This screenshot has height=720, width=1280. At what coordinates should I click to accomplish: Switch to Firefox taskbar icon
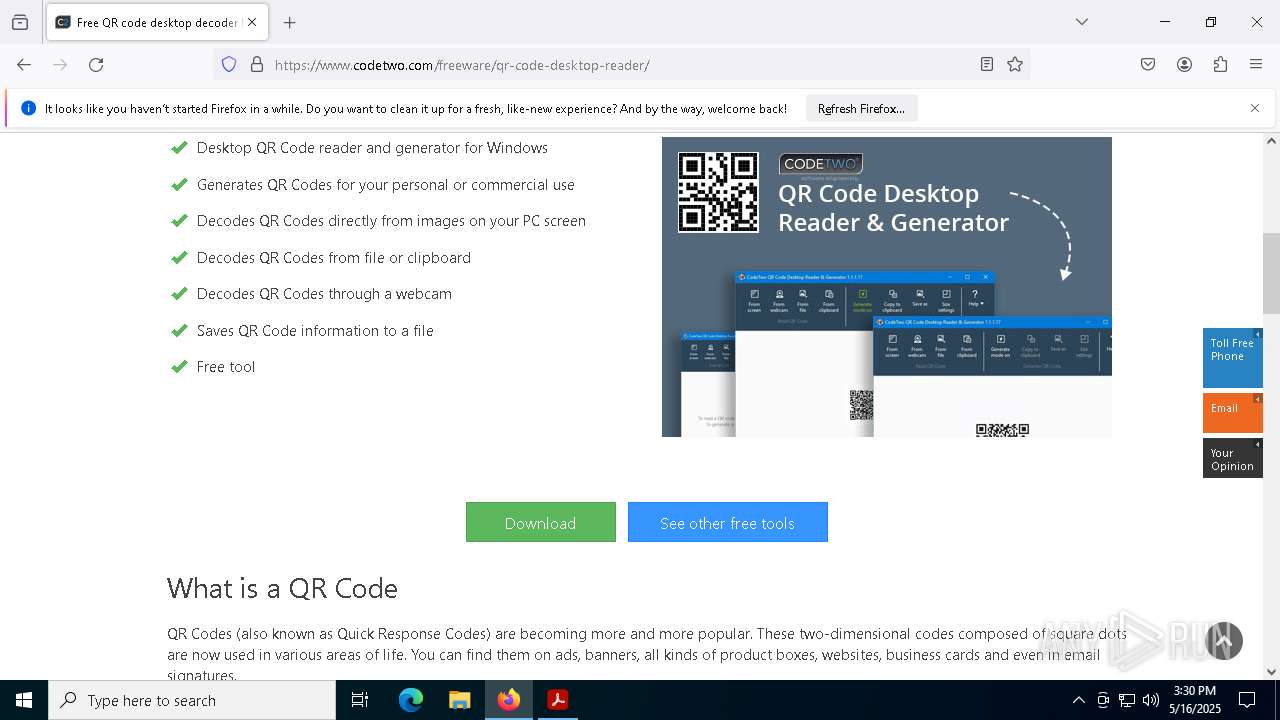(x=508, y=700)
